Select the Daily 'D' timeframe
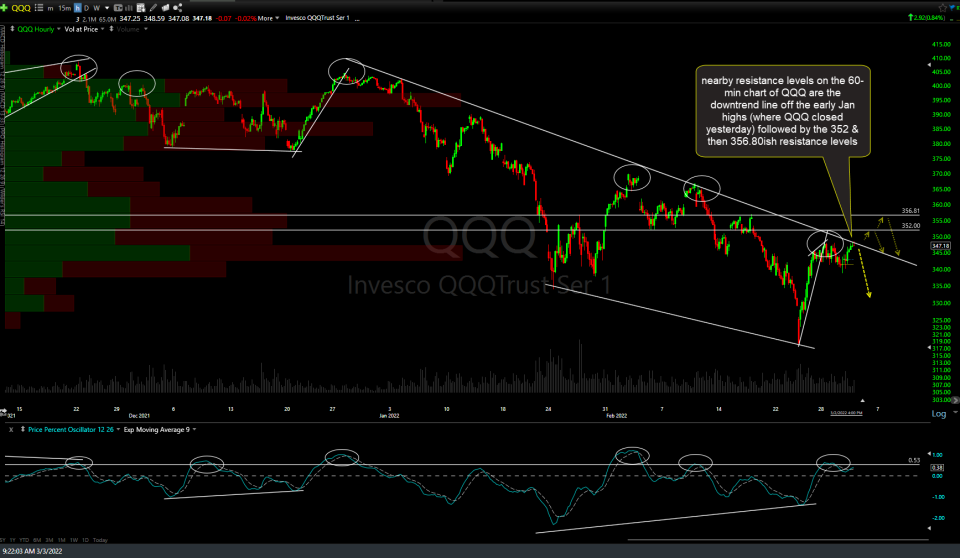960x558 pixels. (x=86, y=8)
